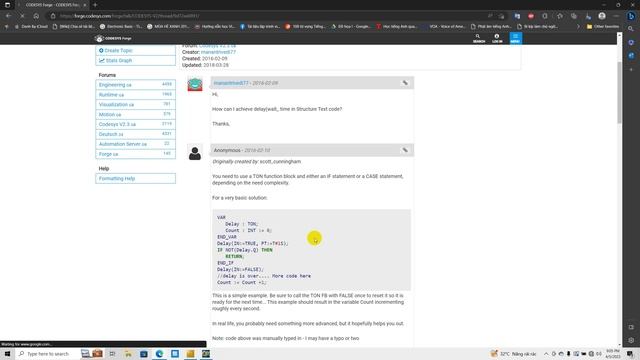Open the Automation Server forum in sidebar
The height and width of the screenshot is (360, 640).
[135, 144]
